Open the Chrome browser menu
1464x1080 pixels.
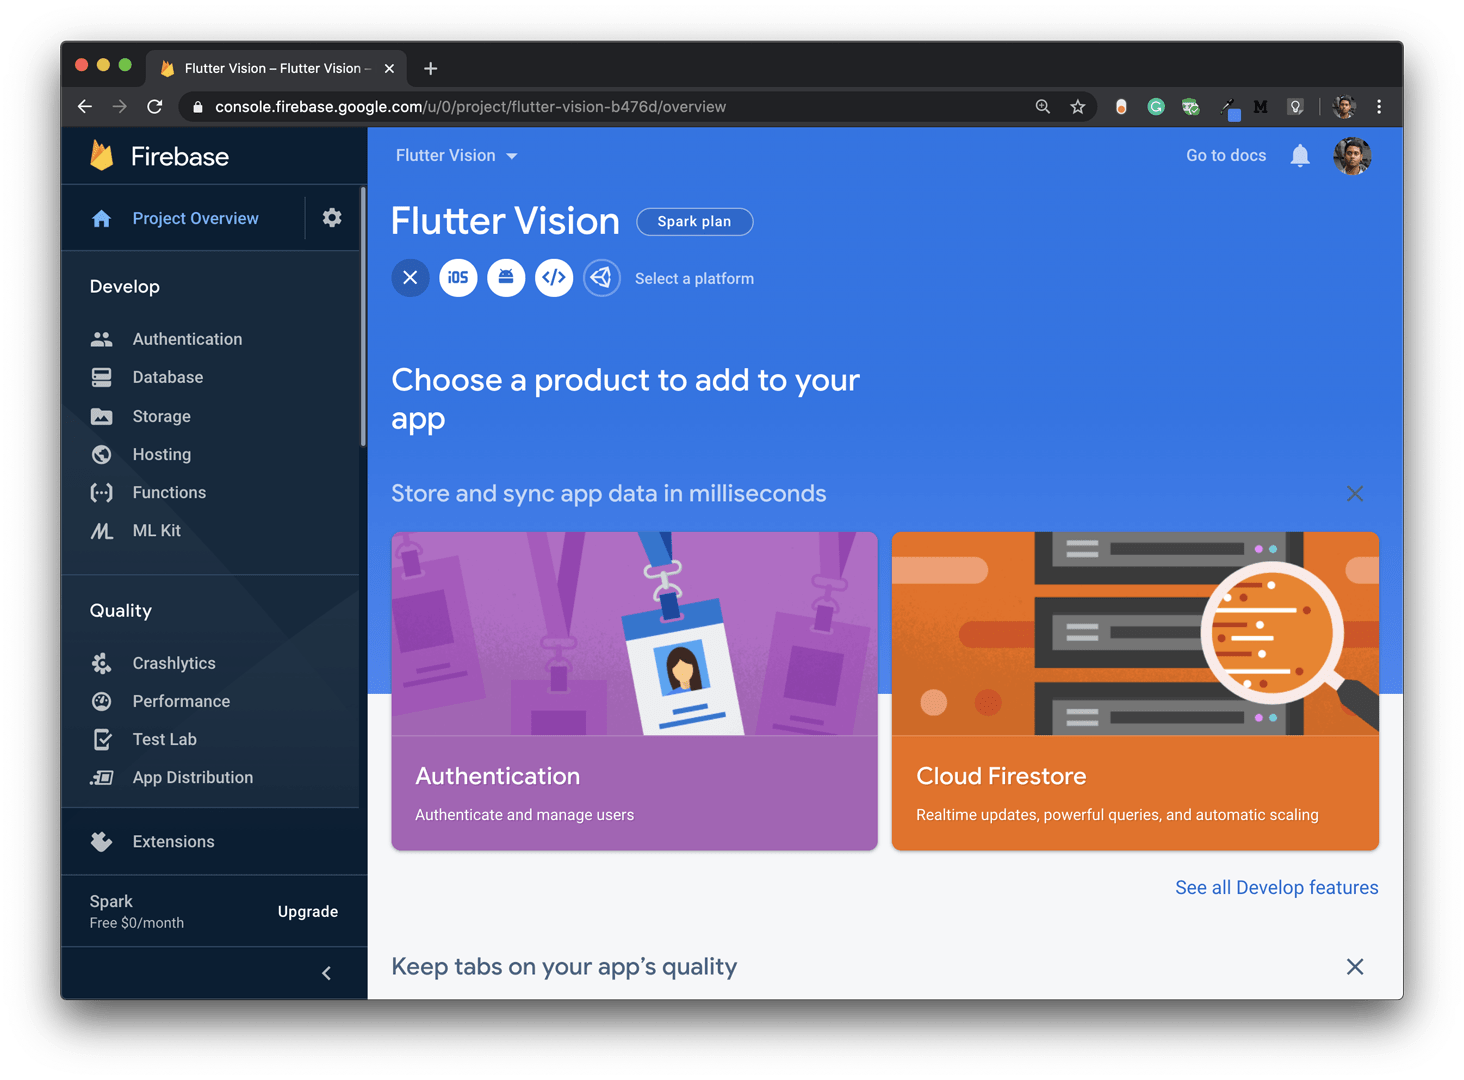(x=1379, y=107)
